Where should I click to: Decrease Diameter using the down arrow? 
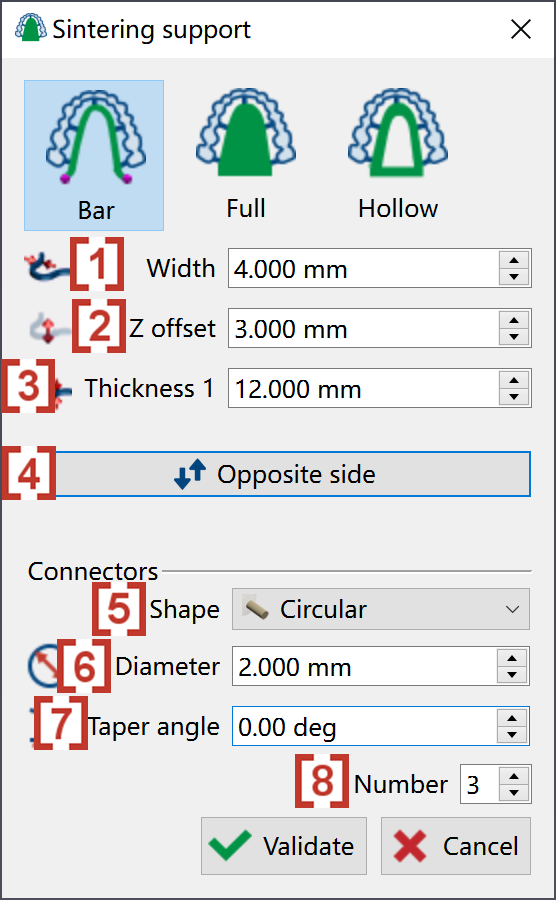tap(512, 675)
